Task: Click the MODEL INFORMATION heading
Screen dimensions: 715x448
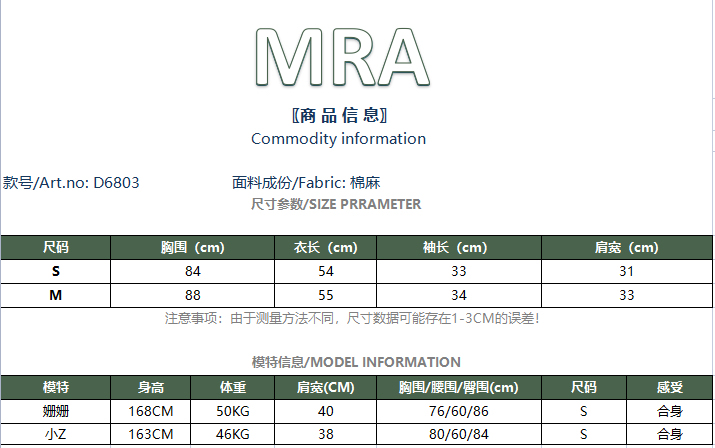Action: coord(356,362)
